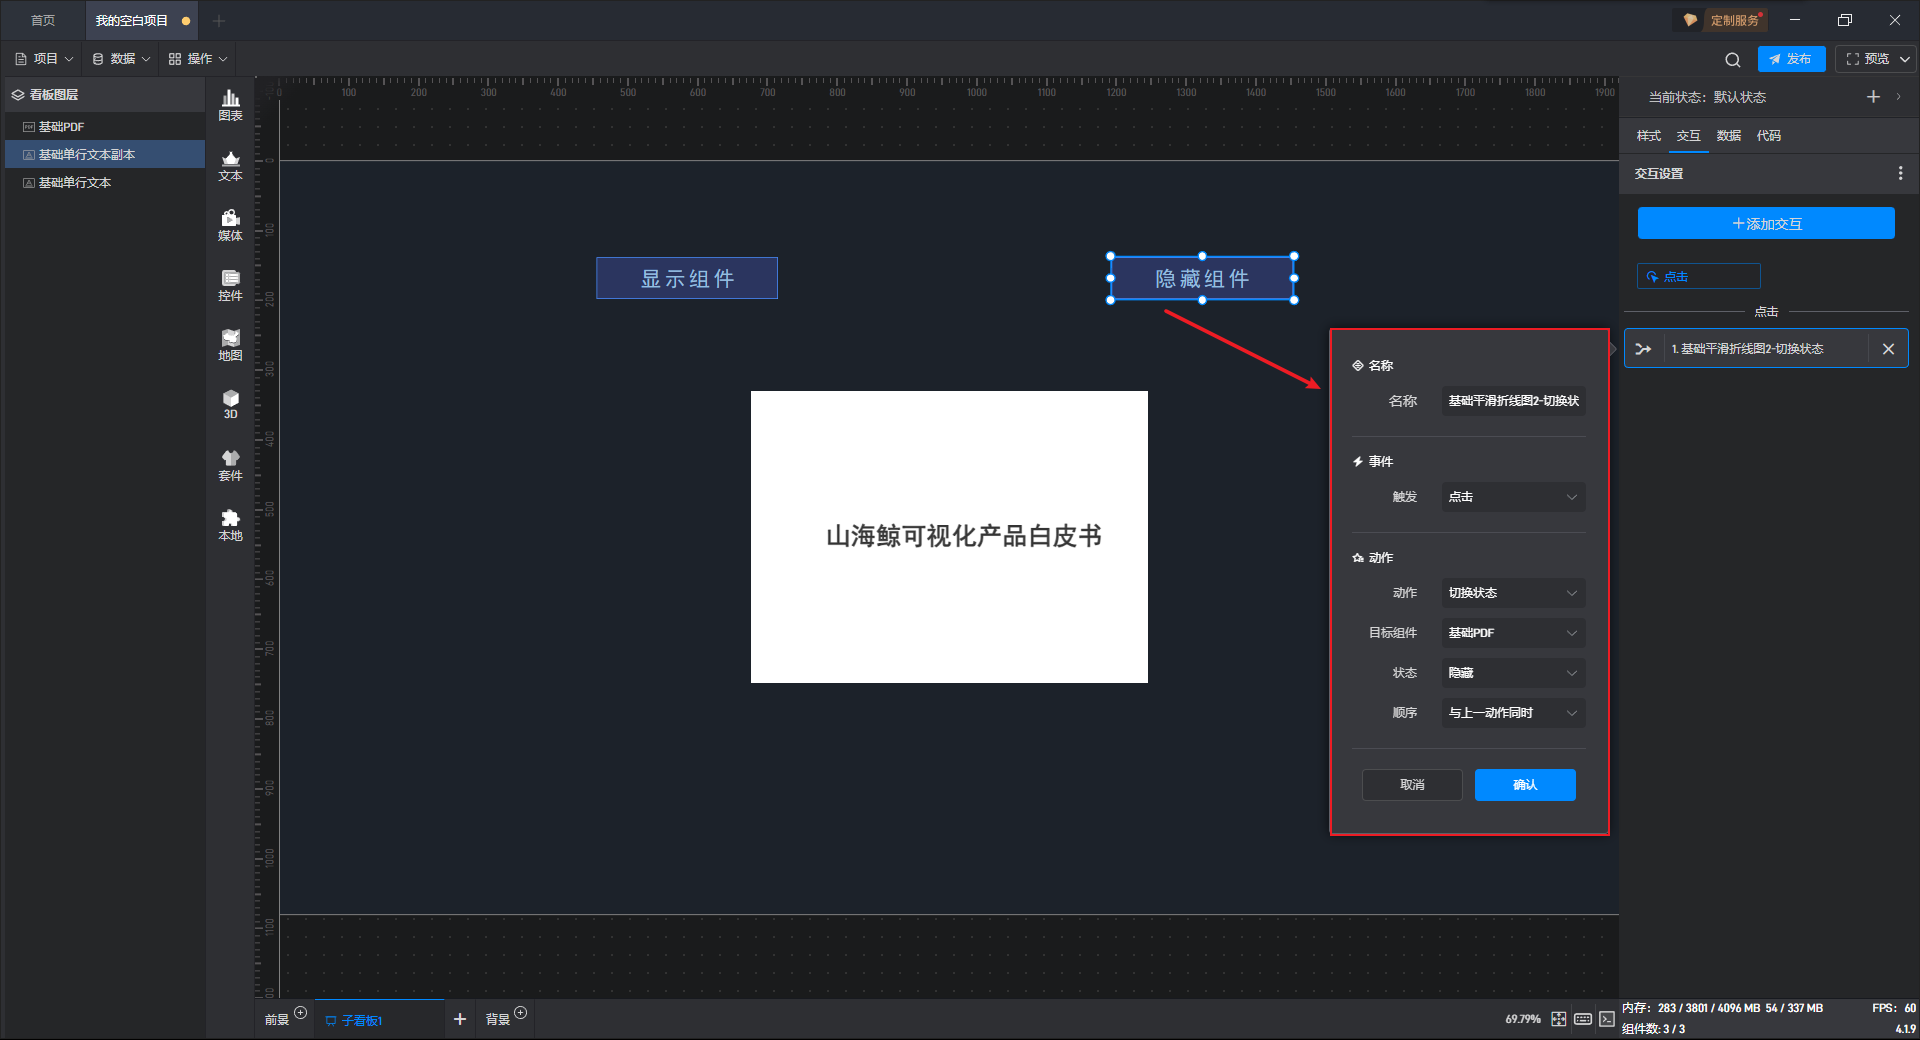Expand the 触发 trigger dropdown
The width and height of the screenshot is (1920, 1040).
(1513, 497)
